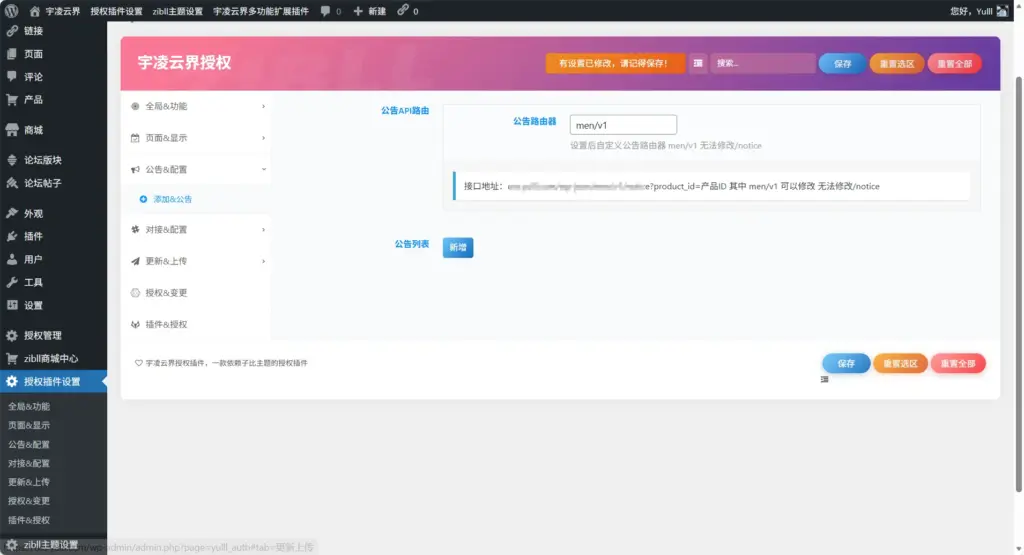This screenshot has height=555, width=1024.
Task: Open 公告&配置 sidebar submenu link
Action: pyautogui.click(x=29, y=444)
